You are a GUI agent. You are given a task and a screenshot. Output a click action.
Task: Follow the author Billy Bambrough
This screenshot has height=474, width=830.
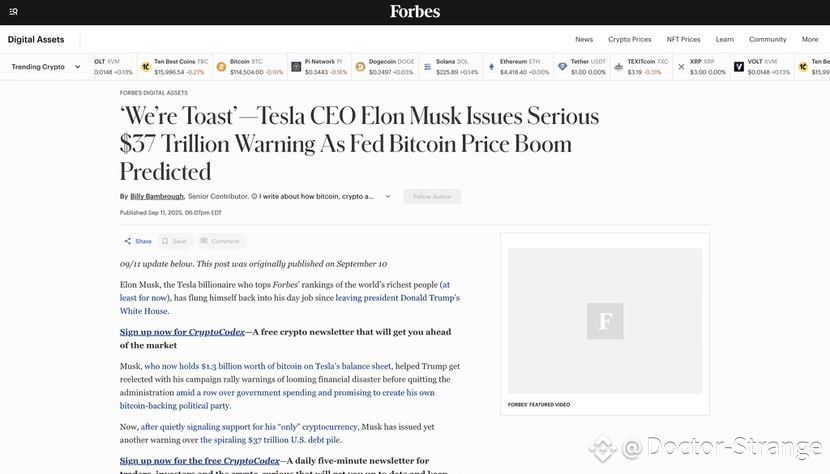(x=432, y=196)
